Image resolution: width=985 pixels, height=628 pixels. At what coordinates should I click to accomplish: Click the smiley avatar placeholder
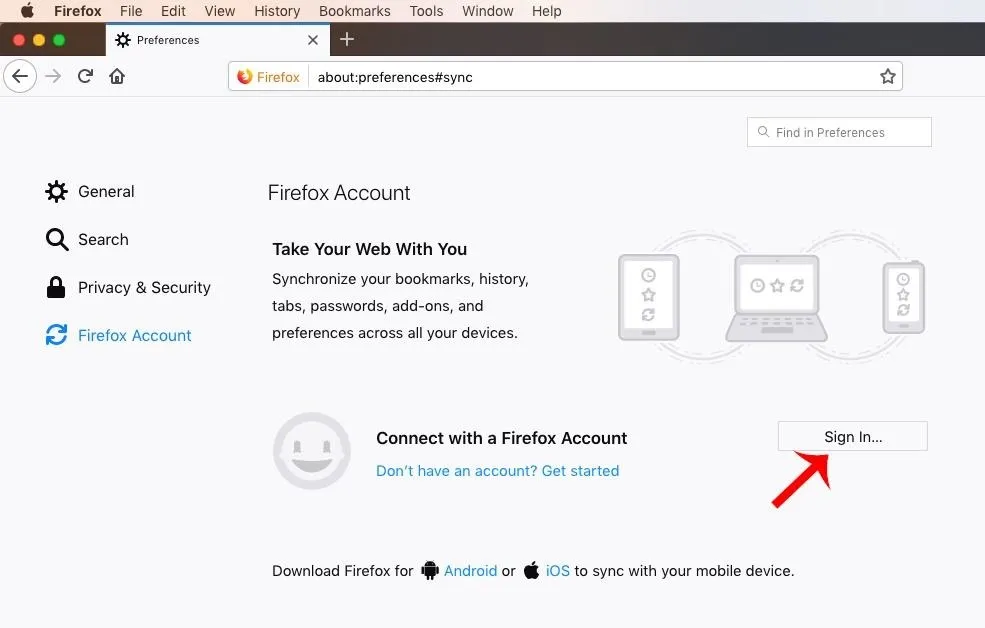coord(312,451)
